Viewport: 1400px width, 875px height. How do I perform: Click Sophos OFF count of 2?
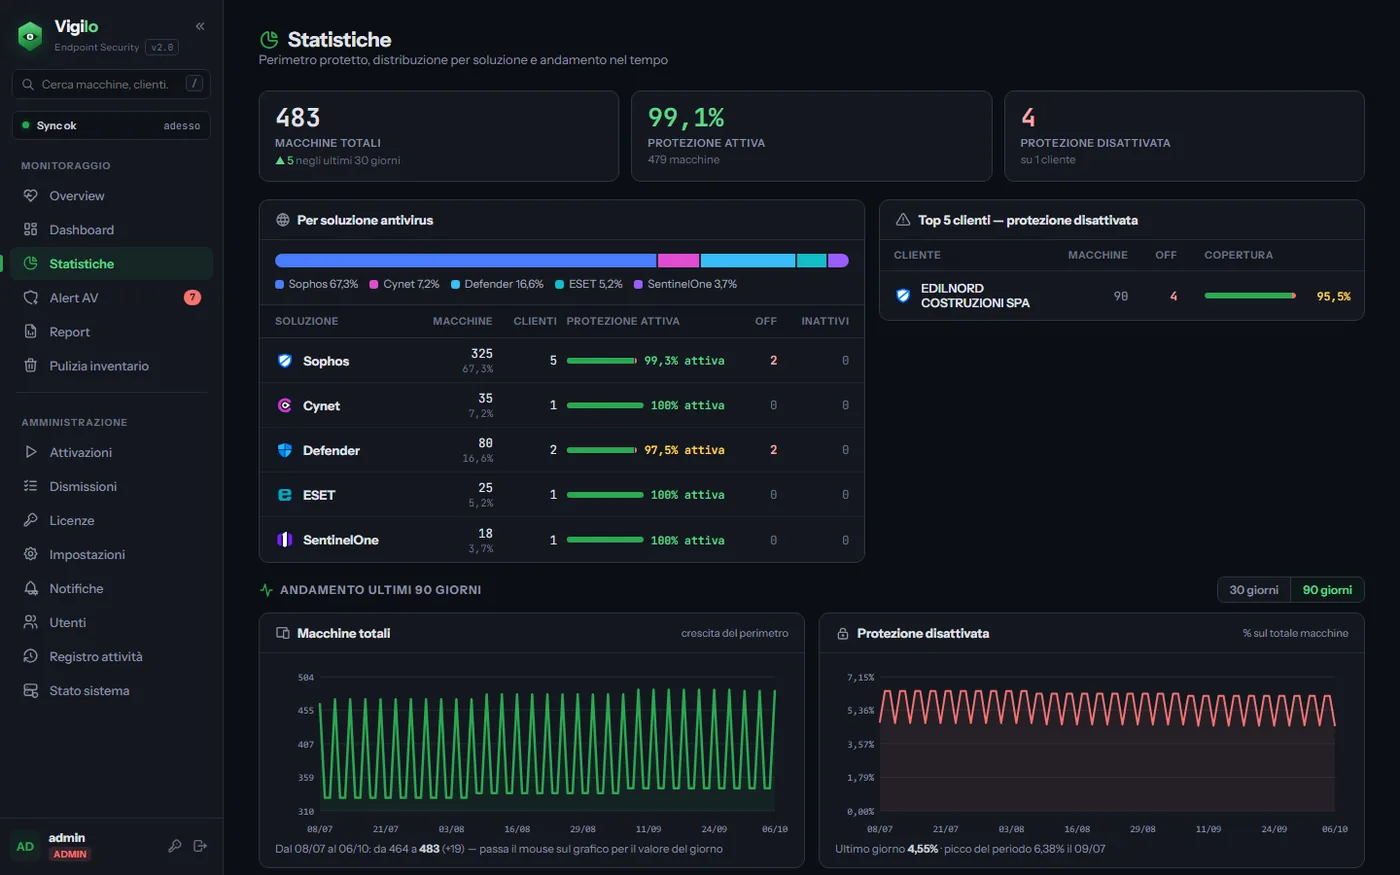click(773, 360)
